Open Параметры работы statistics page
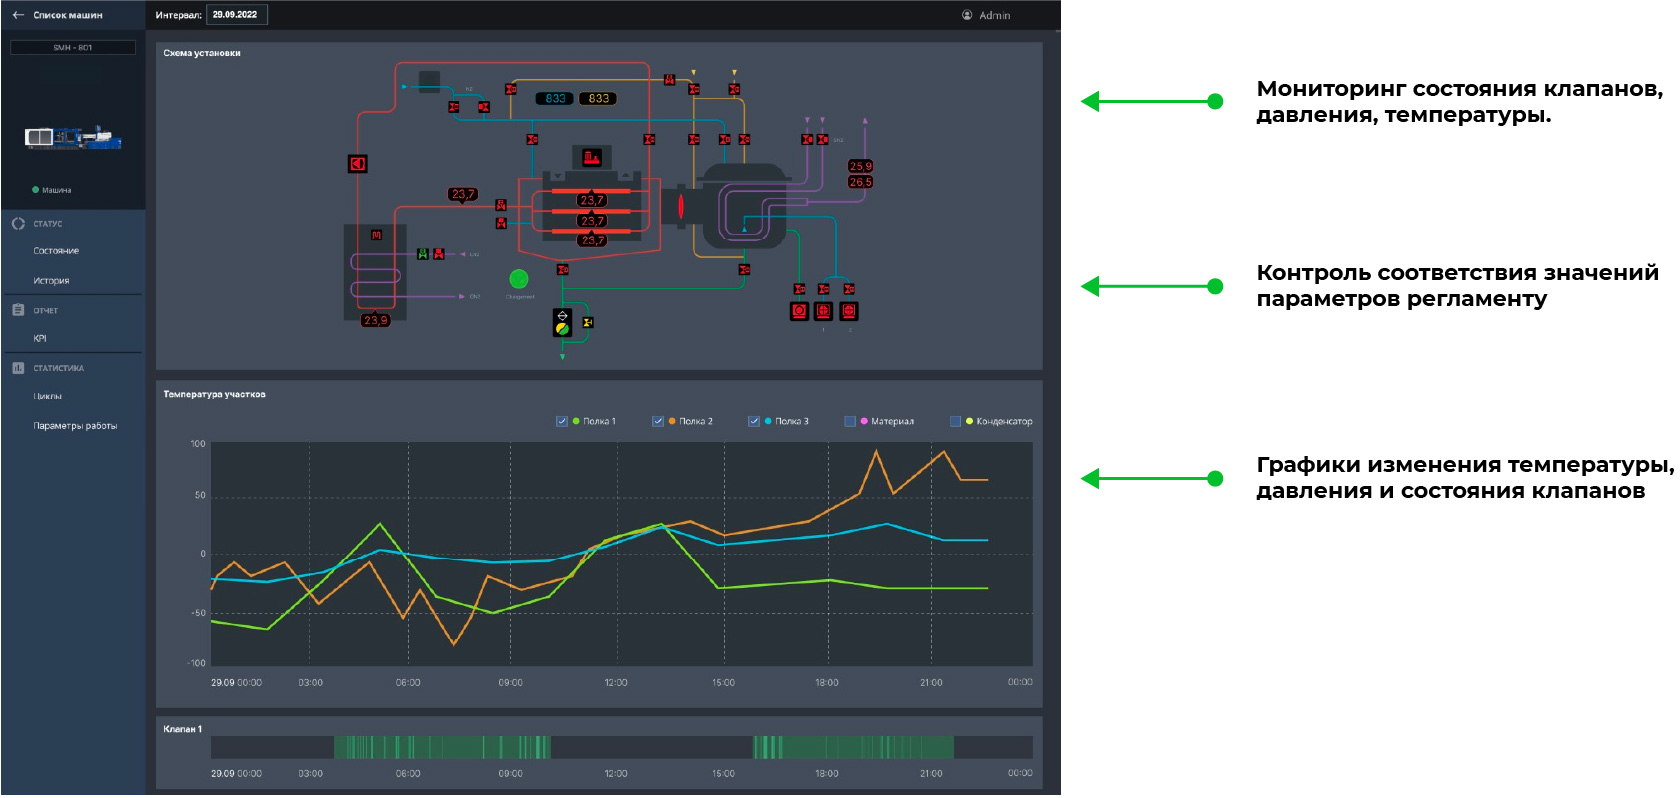The width and height of the screenshot is (1680, 798). (x=75, y=426)
